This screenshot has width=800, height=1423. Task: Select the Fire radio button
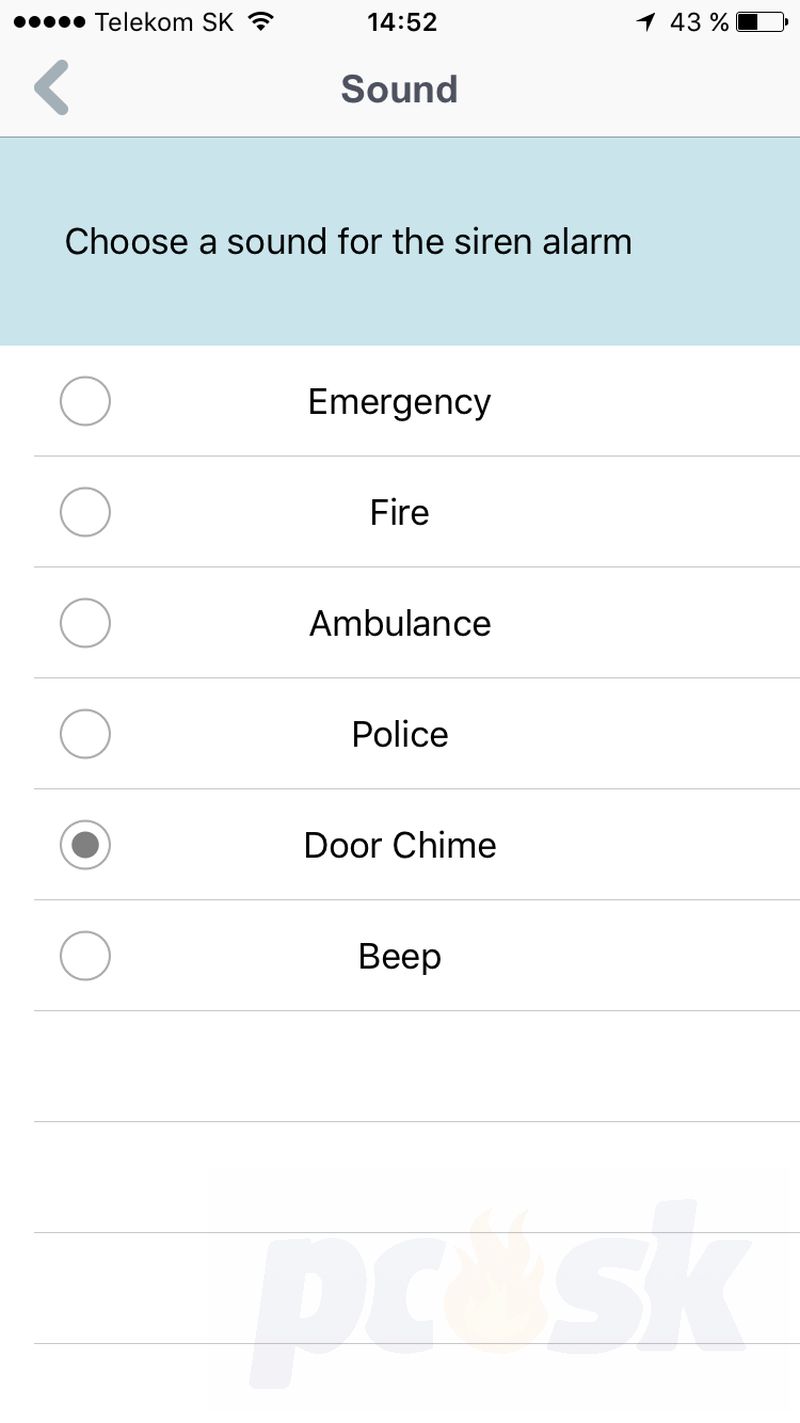[x=85, y=512]
